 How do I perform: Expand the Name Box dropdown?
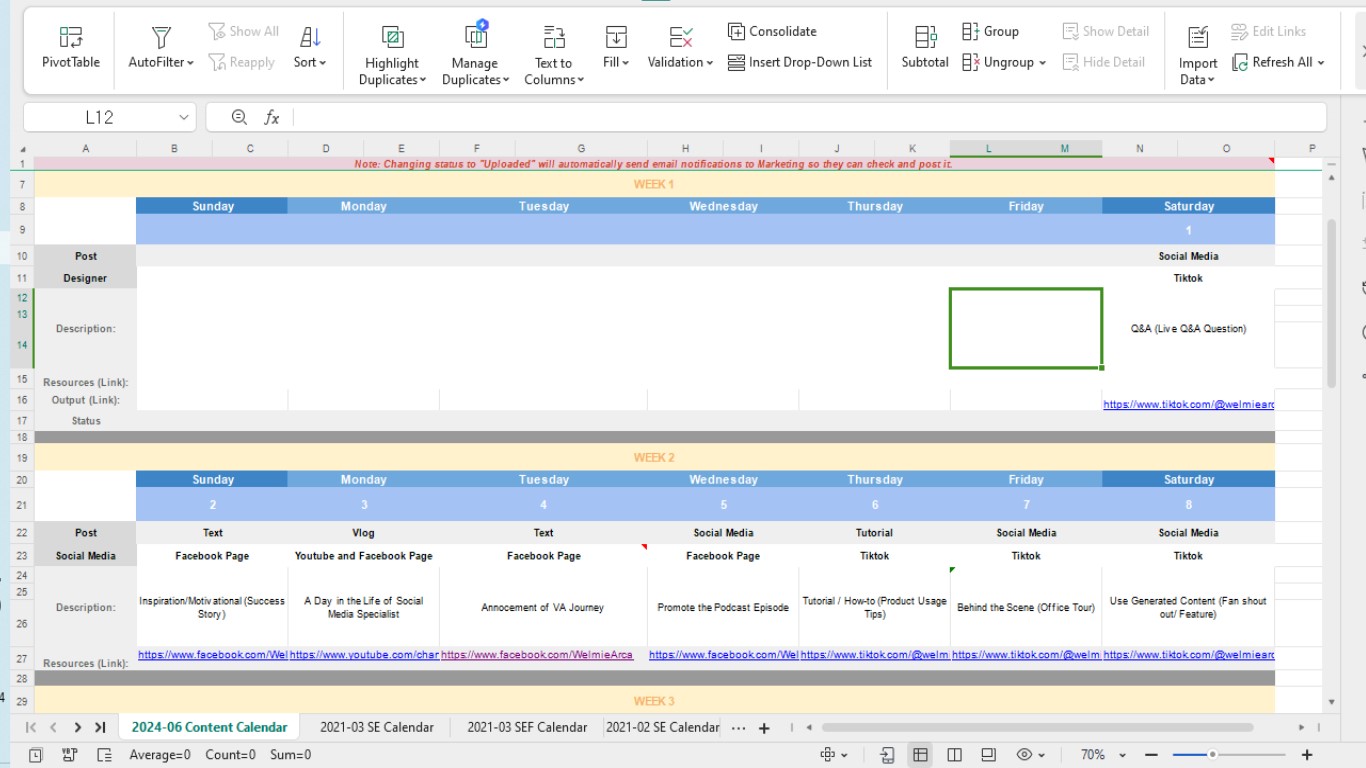point(183,117)
